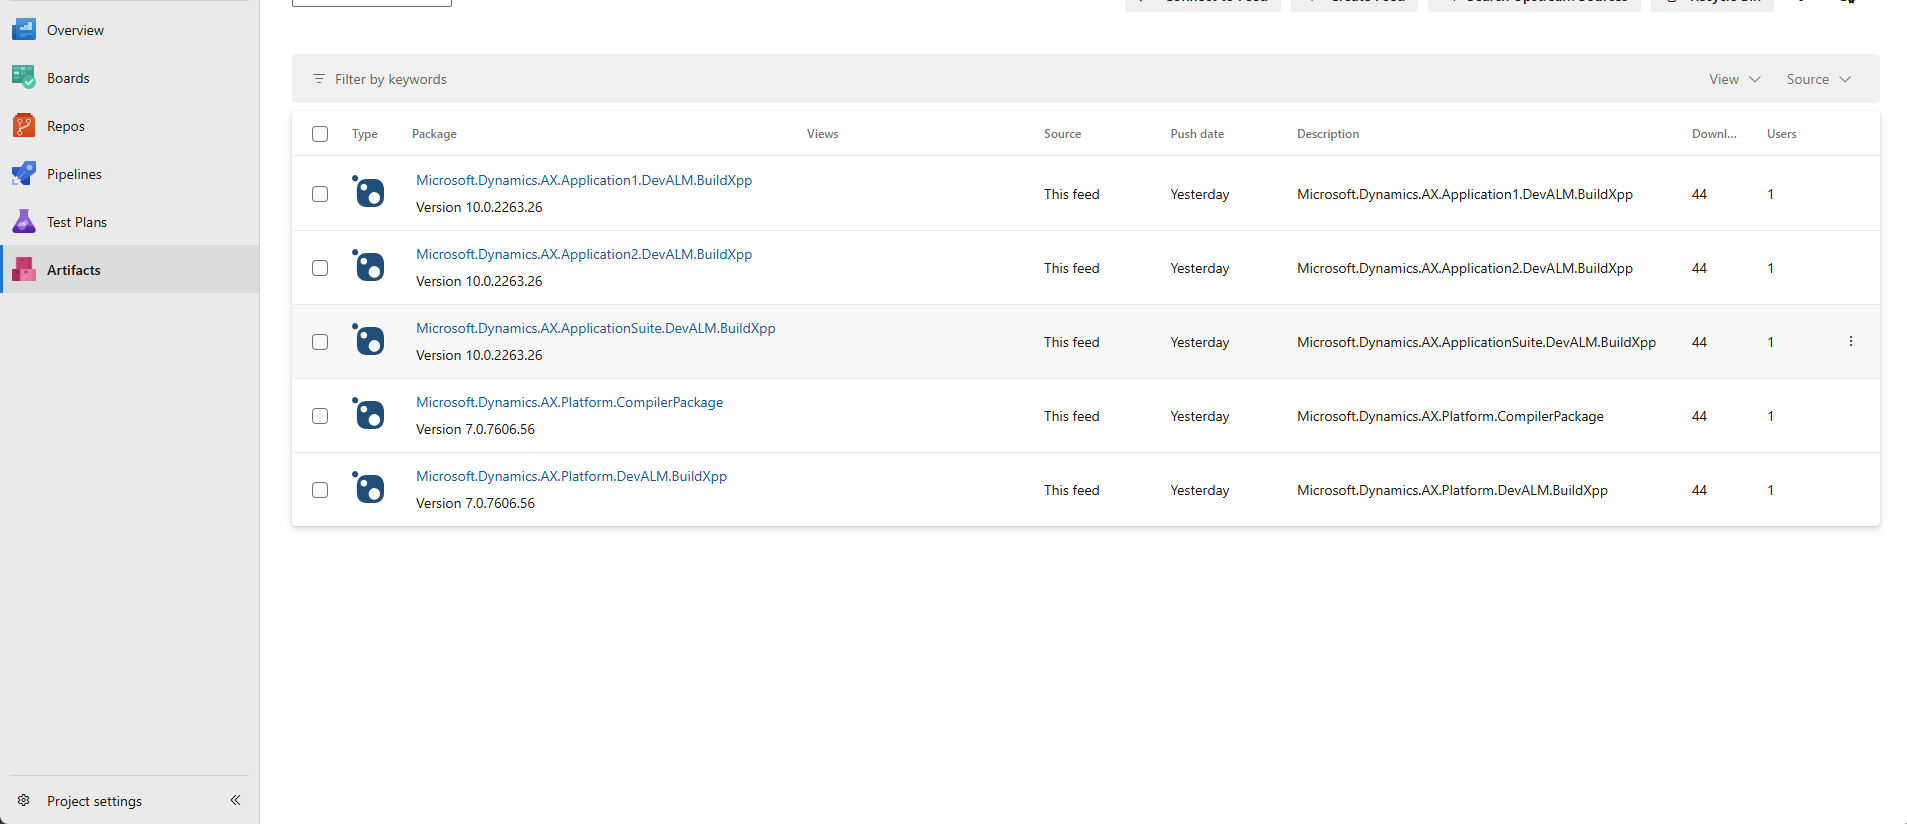Click the Package column header
This screenshot has height=824, width=1907.
434,134
